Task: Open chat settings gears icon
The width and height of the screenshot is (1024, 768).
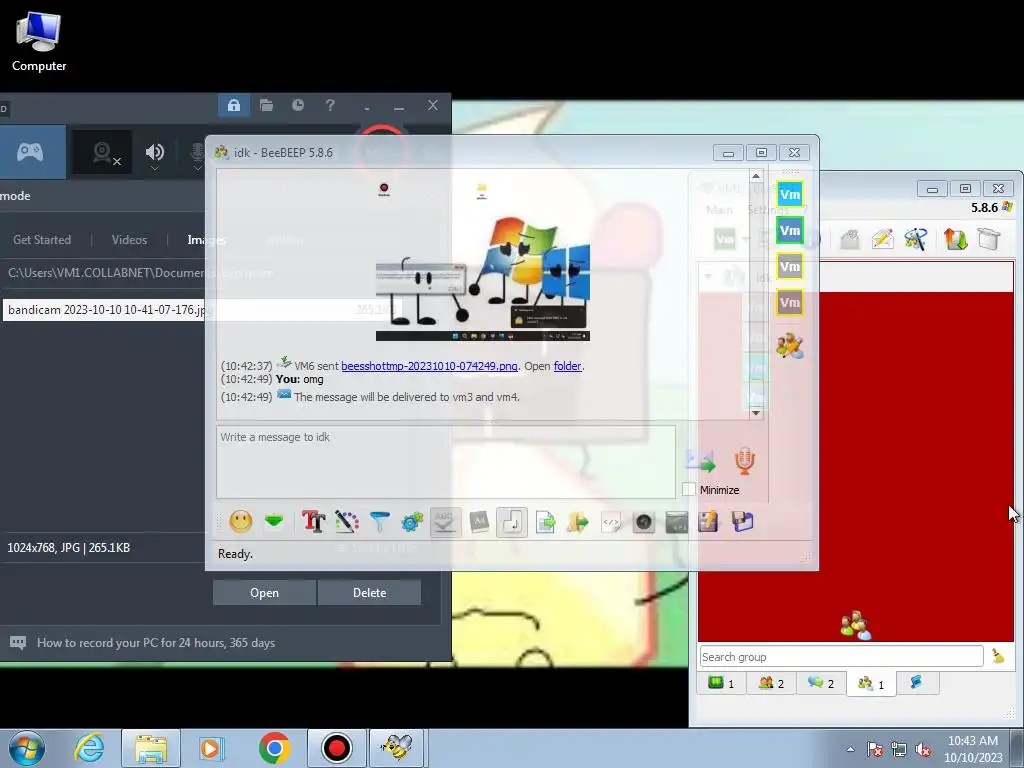Action: click(x=412, y=522)
